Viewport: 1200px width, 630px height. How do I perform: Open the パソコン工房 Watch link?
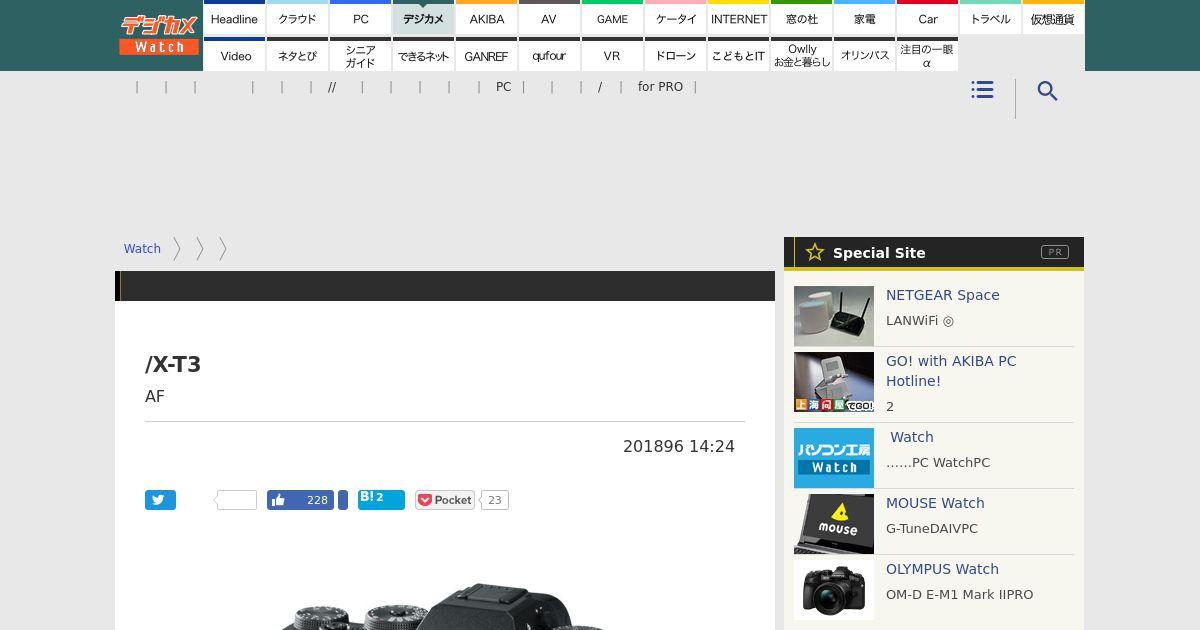coord(912,437)
